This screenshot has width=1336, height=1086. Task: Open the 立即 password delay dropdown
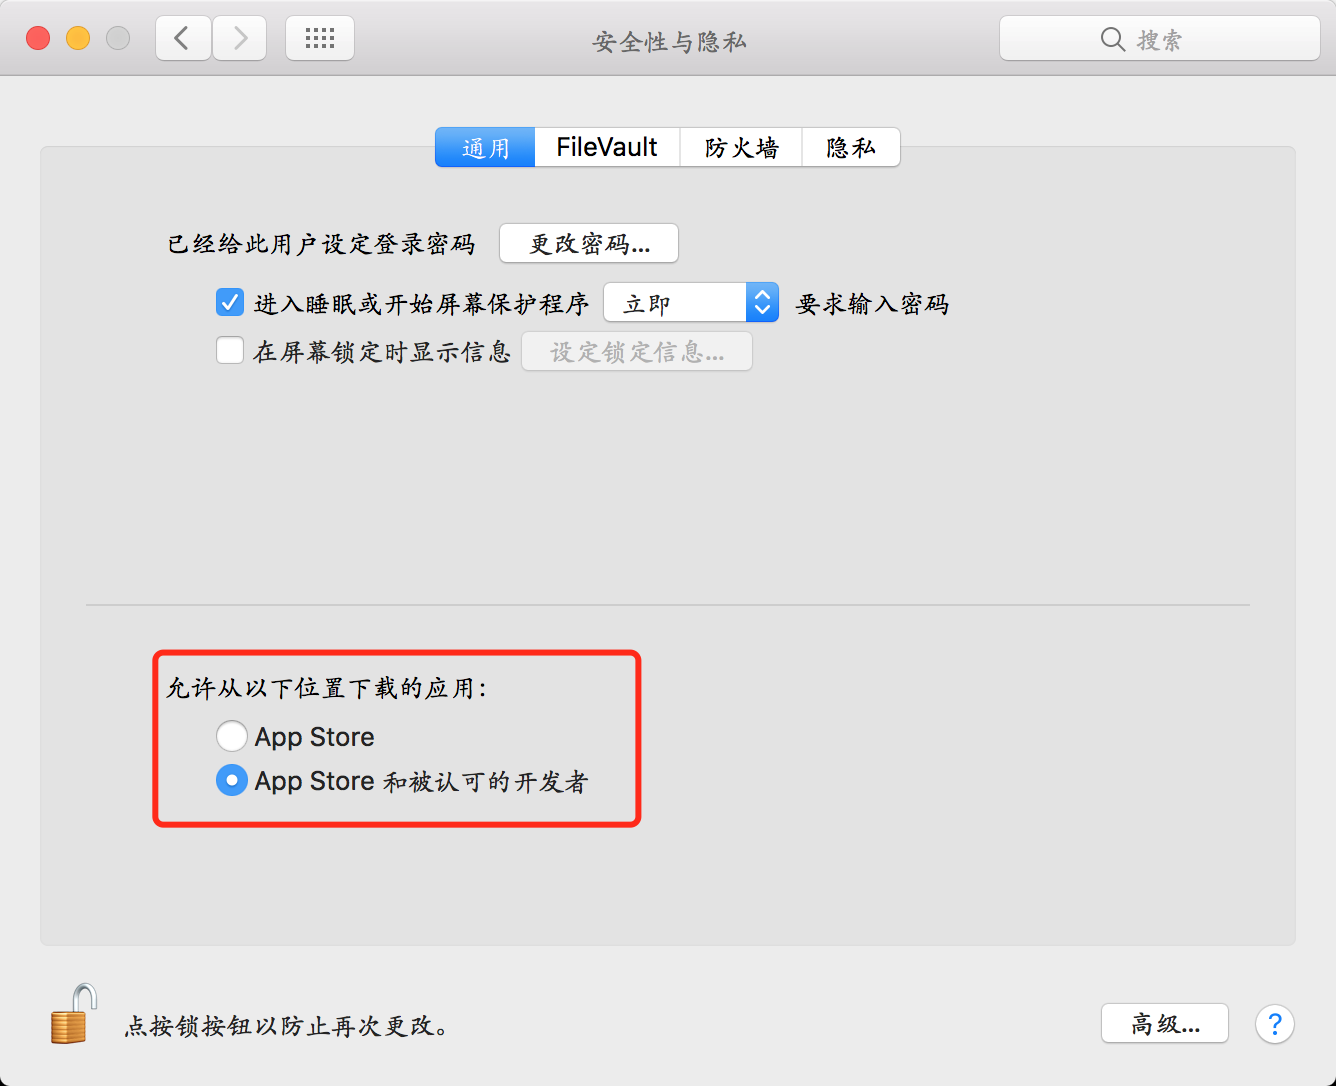coord(691,302)
